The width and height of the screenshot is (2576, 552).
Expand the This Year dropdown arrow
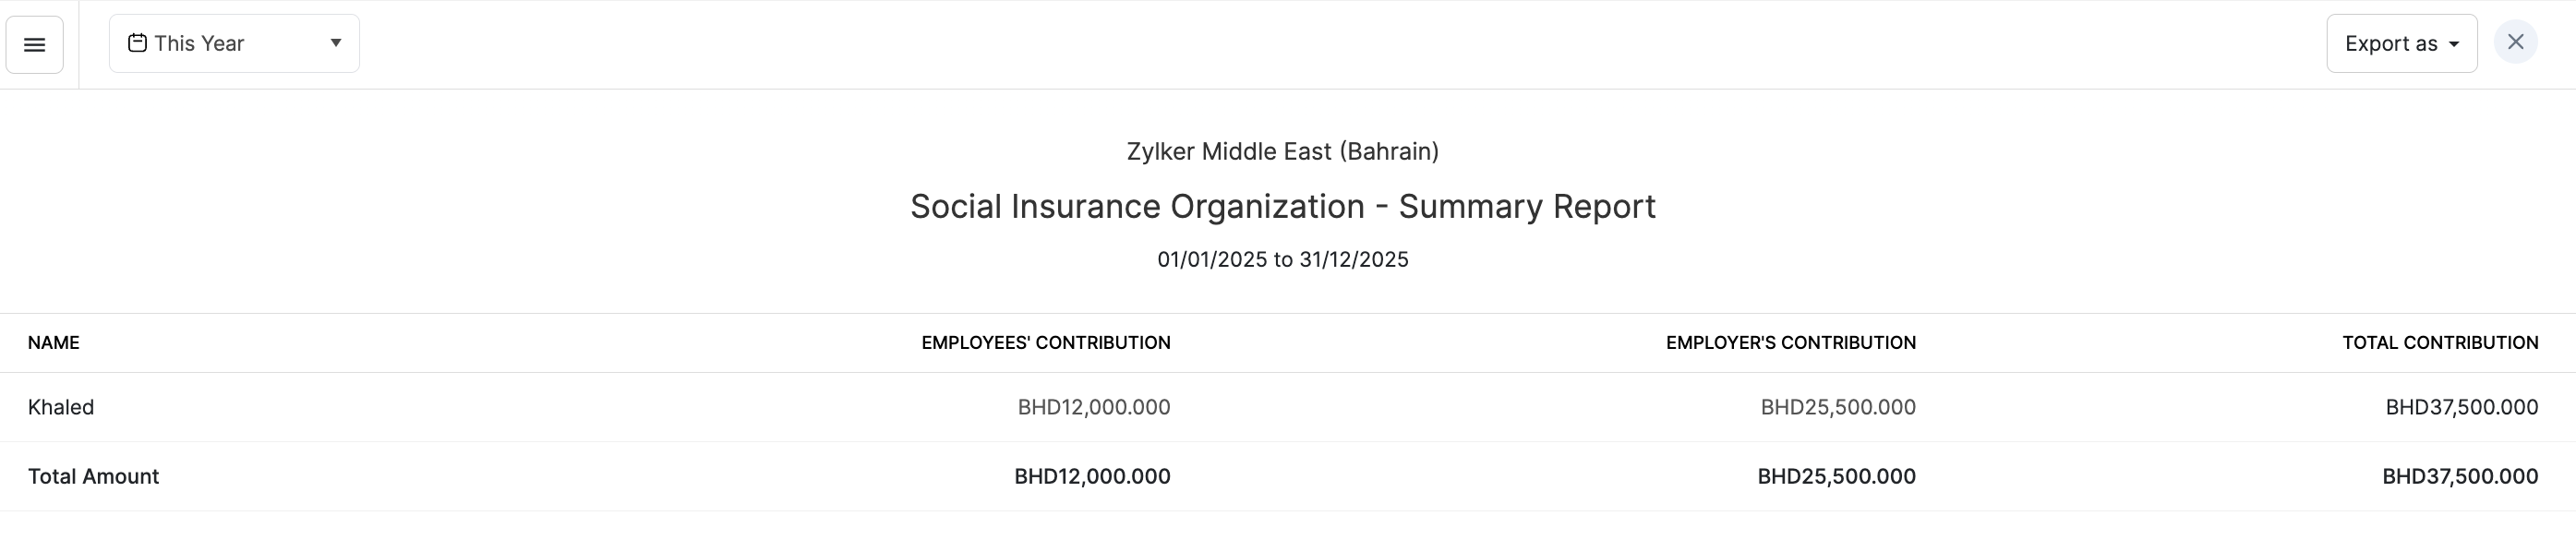(x=336, y=43)
